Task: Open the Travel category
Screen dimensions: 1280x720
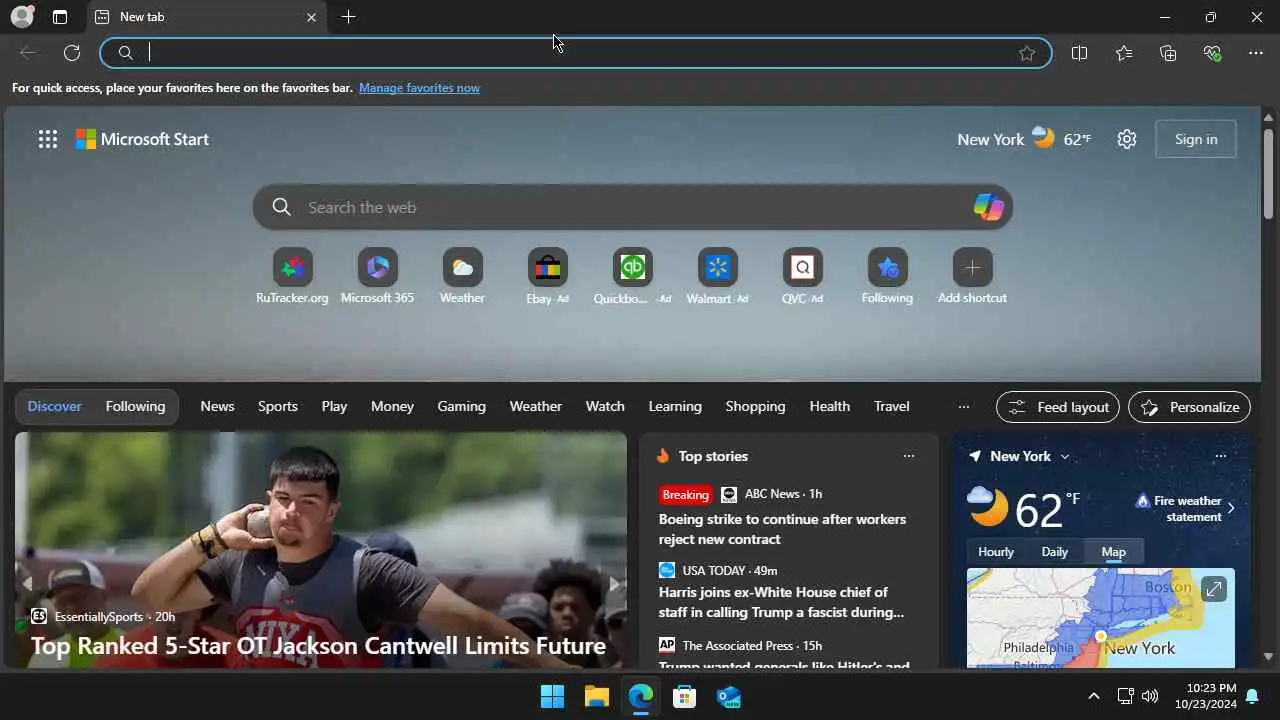Action: (891, 406)
